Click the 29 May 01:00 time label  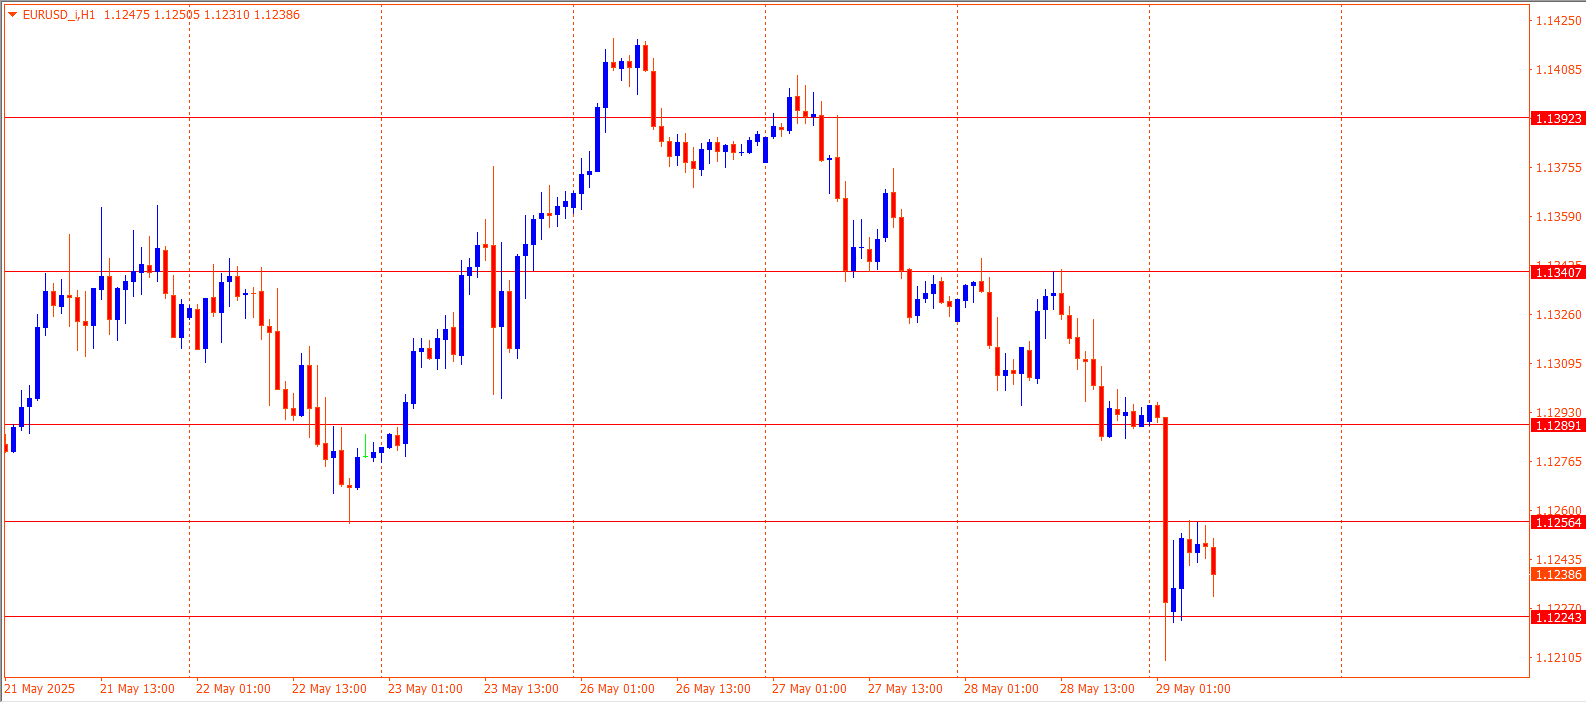point(1193,689)
